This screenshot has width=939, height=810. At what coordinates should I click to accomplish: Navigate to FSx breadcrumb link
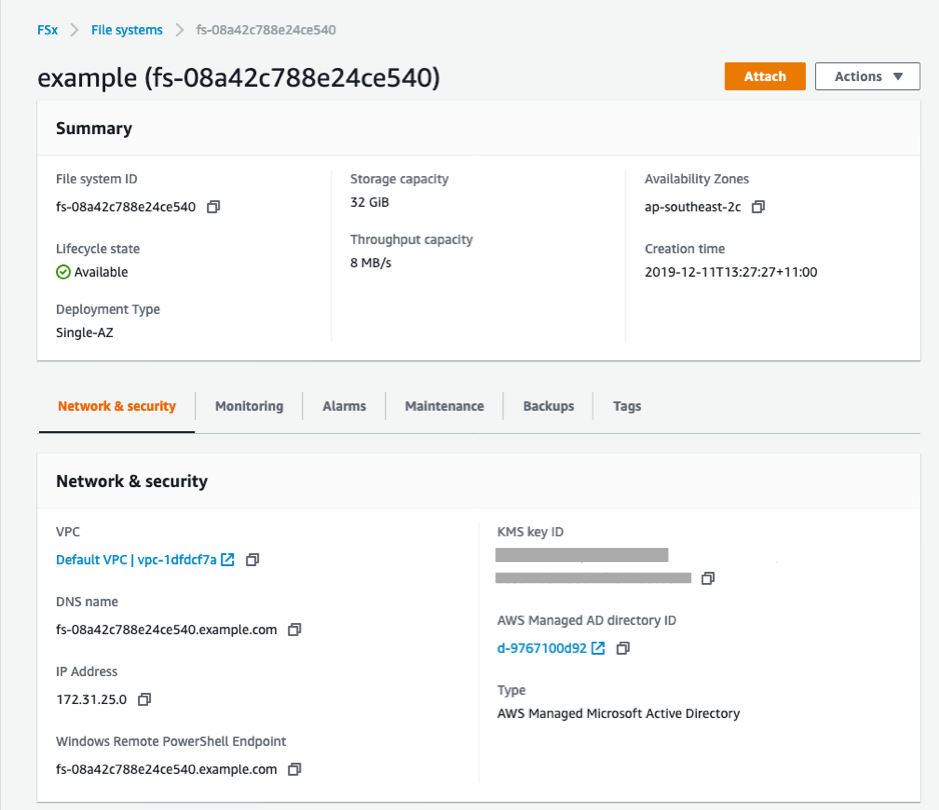47,30
